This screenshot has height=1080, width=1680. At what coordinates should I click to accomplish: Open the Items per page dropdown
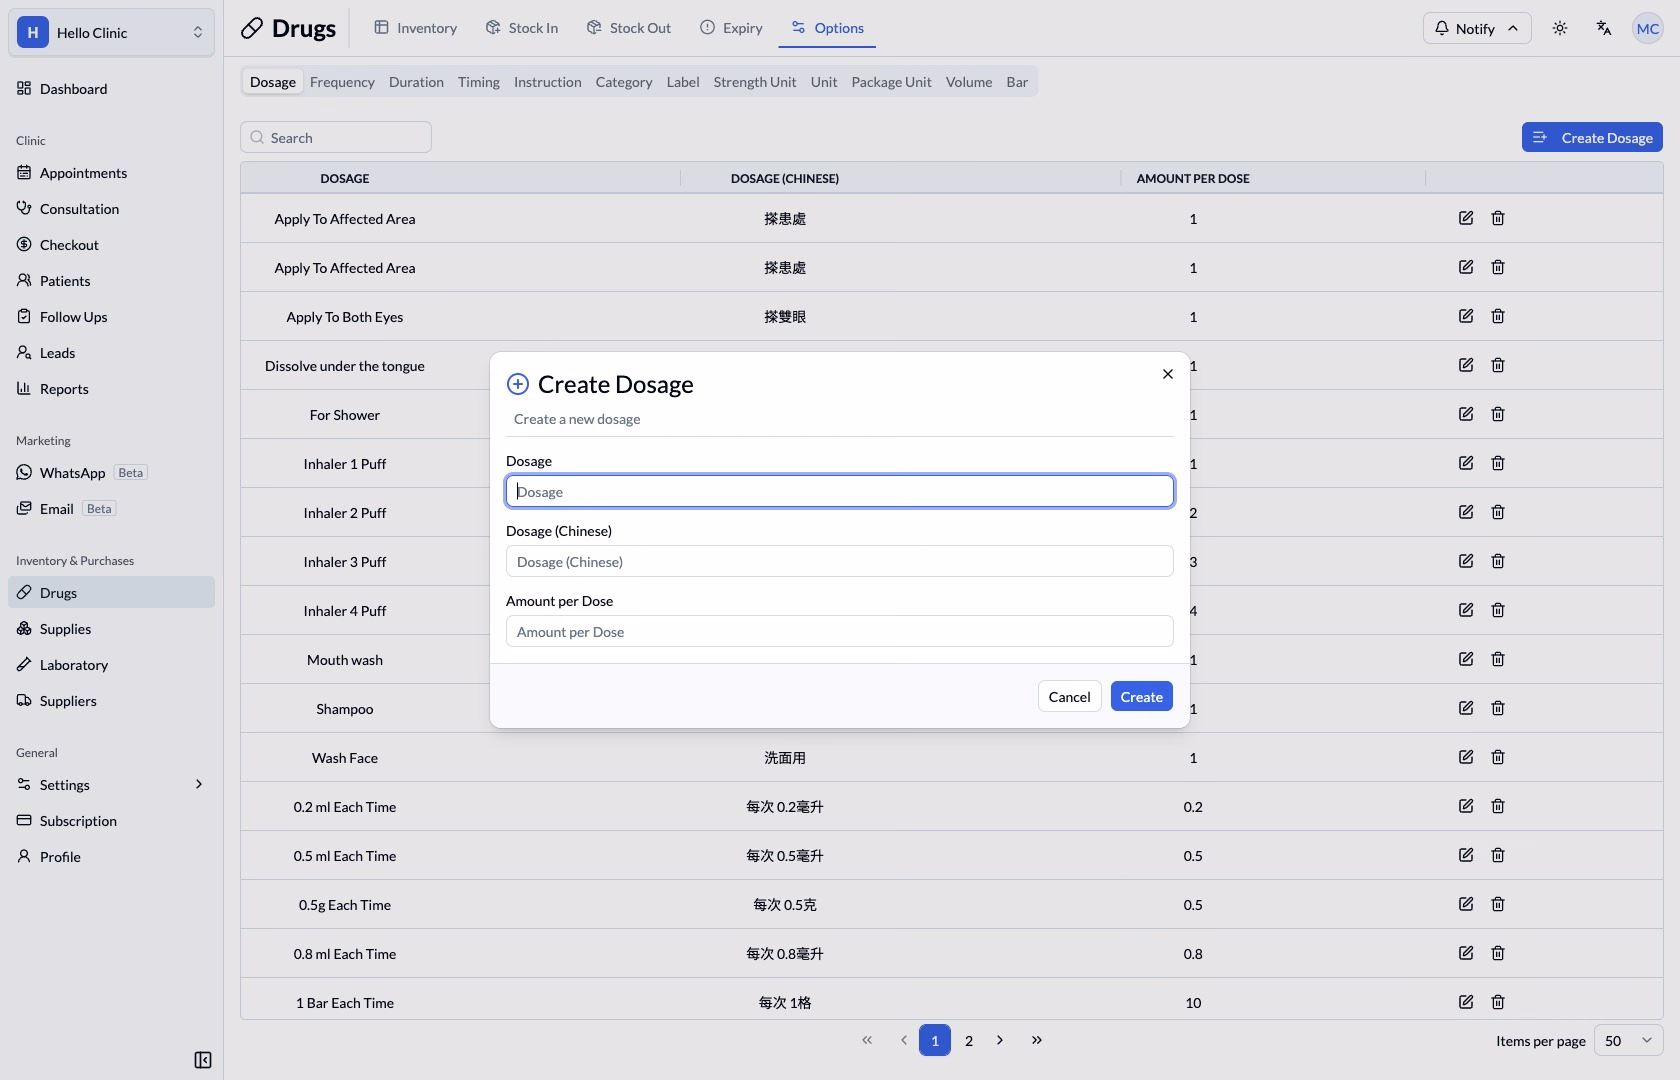[1628, 1040]
